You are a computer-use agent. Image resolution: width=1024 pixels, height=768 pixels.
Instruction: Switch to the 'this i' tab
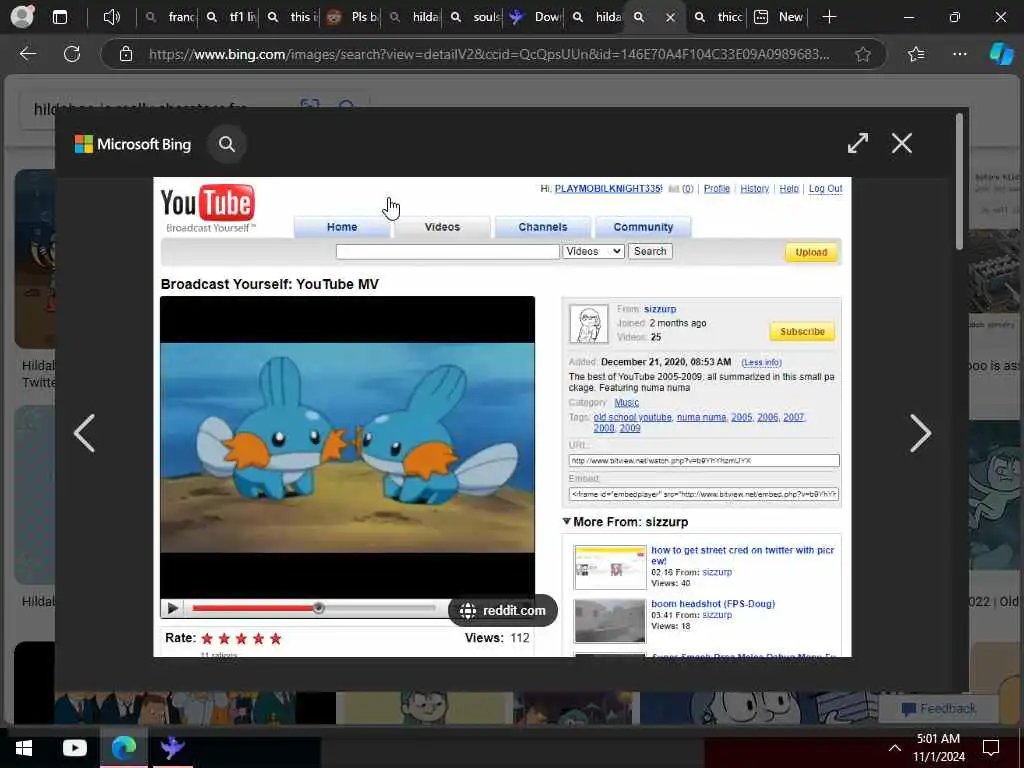[x=293, y=17]
